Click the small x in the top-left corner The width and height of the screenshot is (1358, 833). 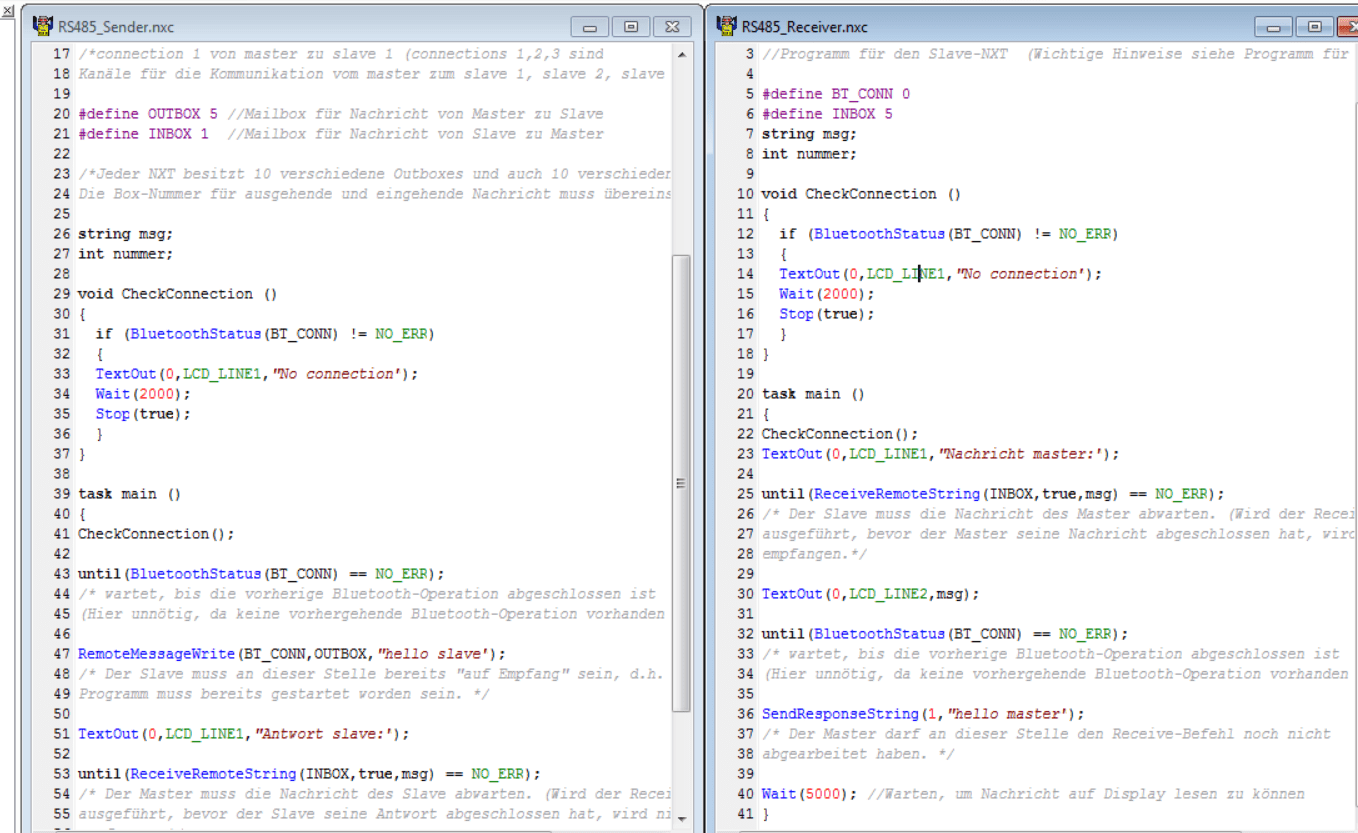click(x=8, y=11)
